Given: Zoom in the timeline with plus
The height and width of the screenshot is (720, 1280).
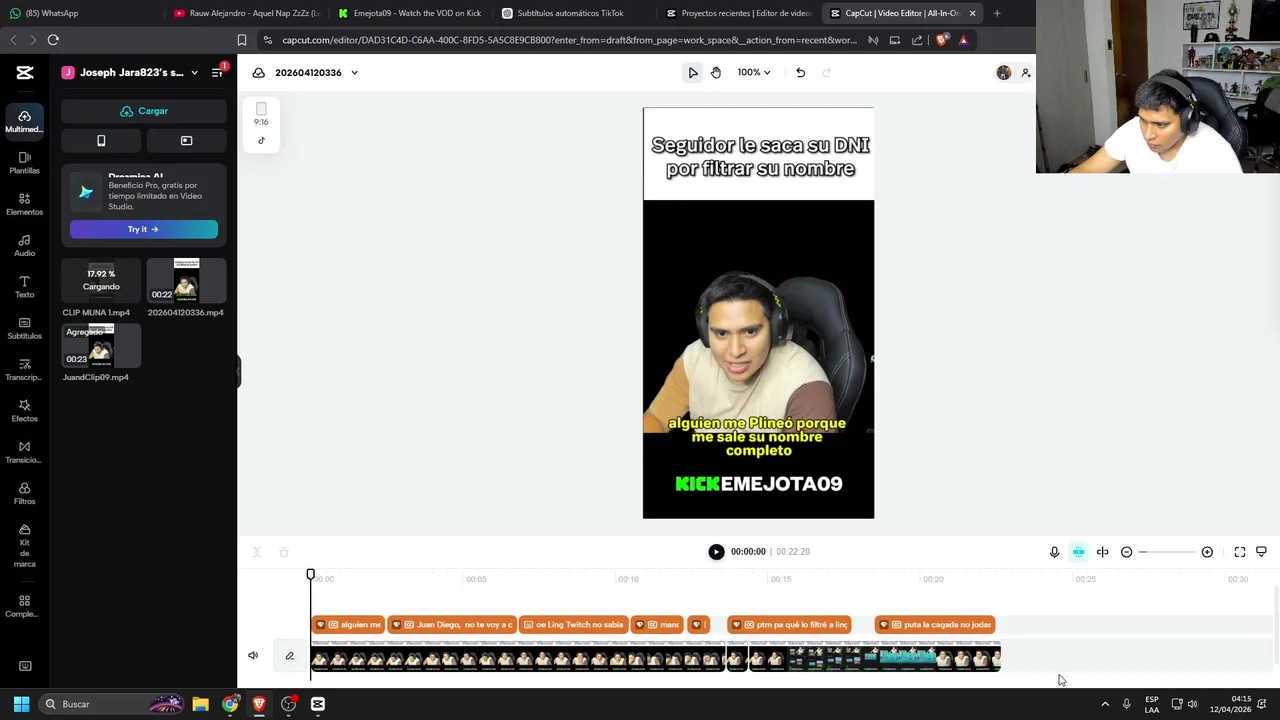Looking at the screenshot, I should click(x=1207, y=552).
